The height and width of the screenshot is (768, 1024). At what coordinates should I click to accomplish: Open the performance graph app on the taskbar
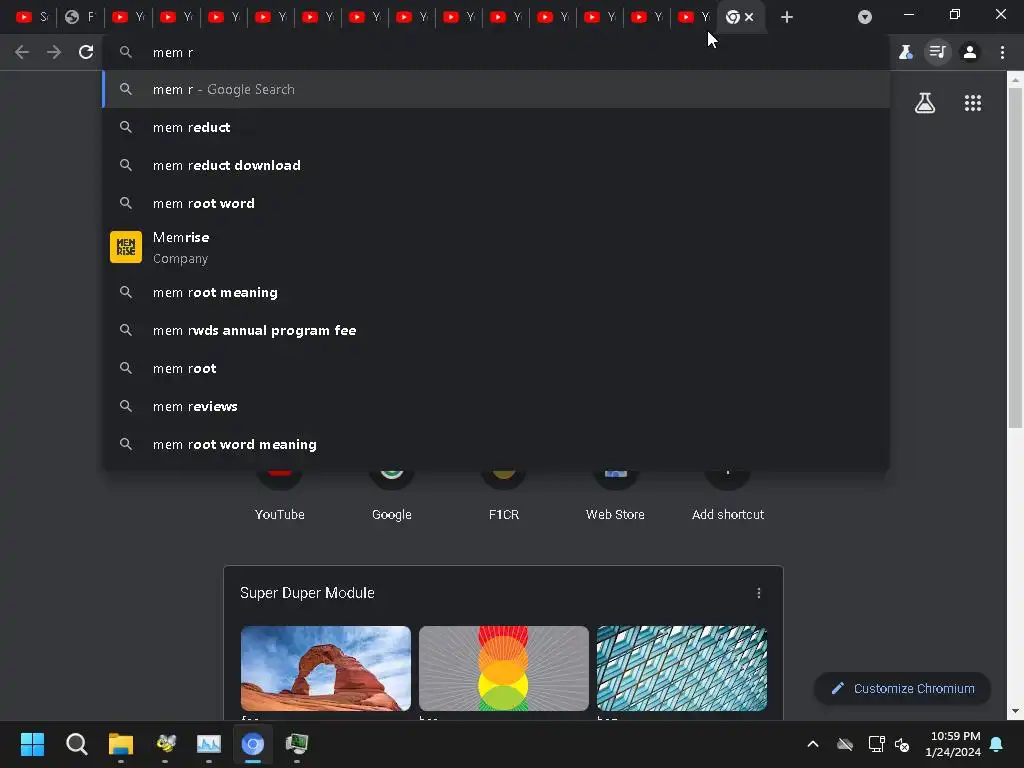209,744
